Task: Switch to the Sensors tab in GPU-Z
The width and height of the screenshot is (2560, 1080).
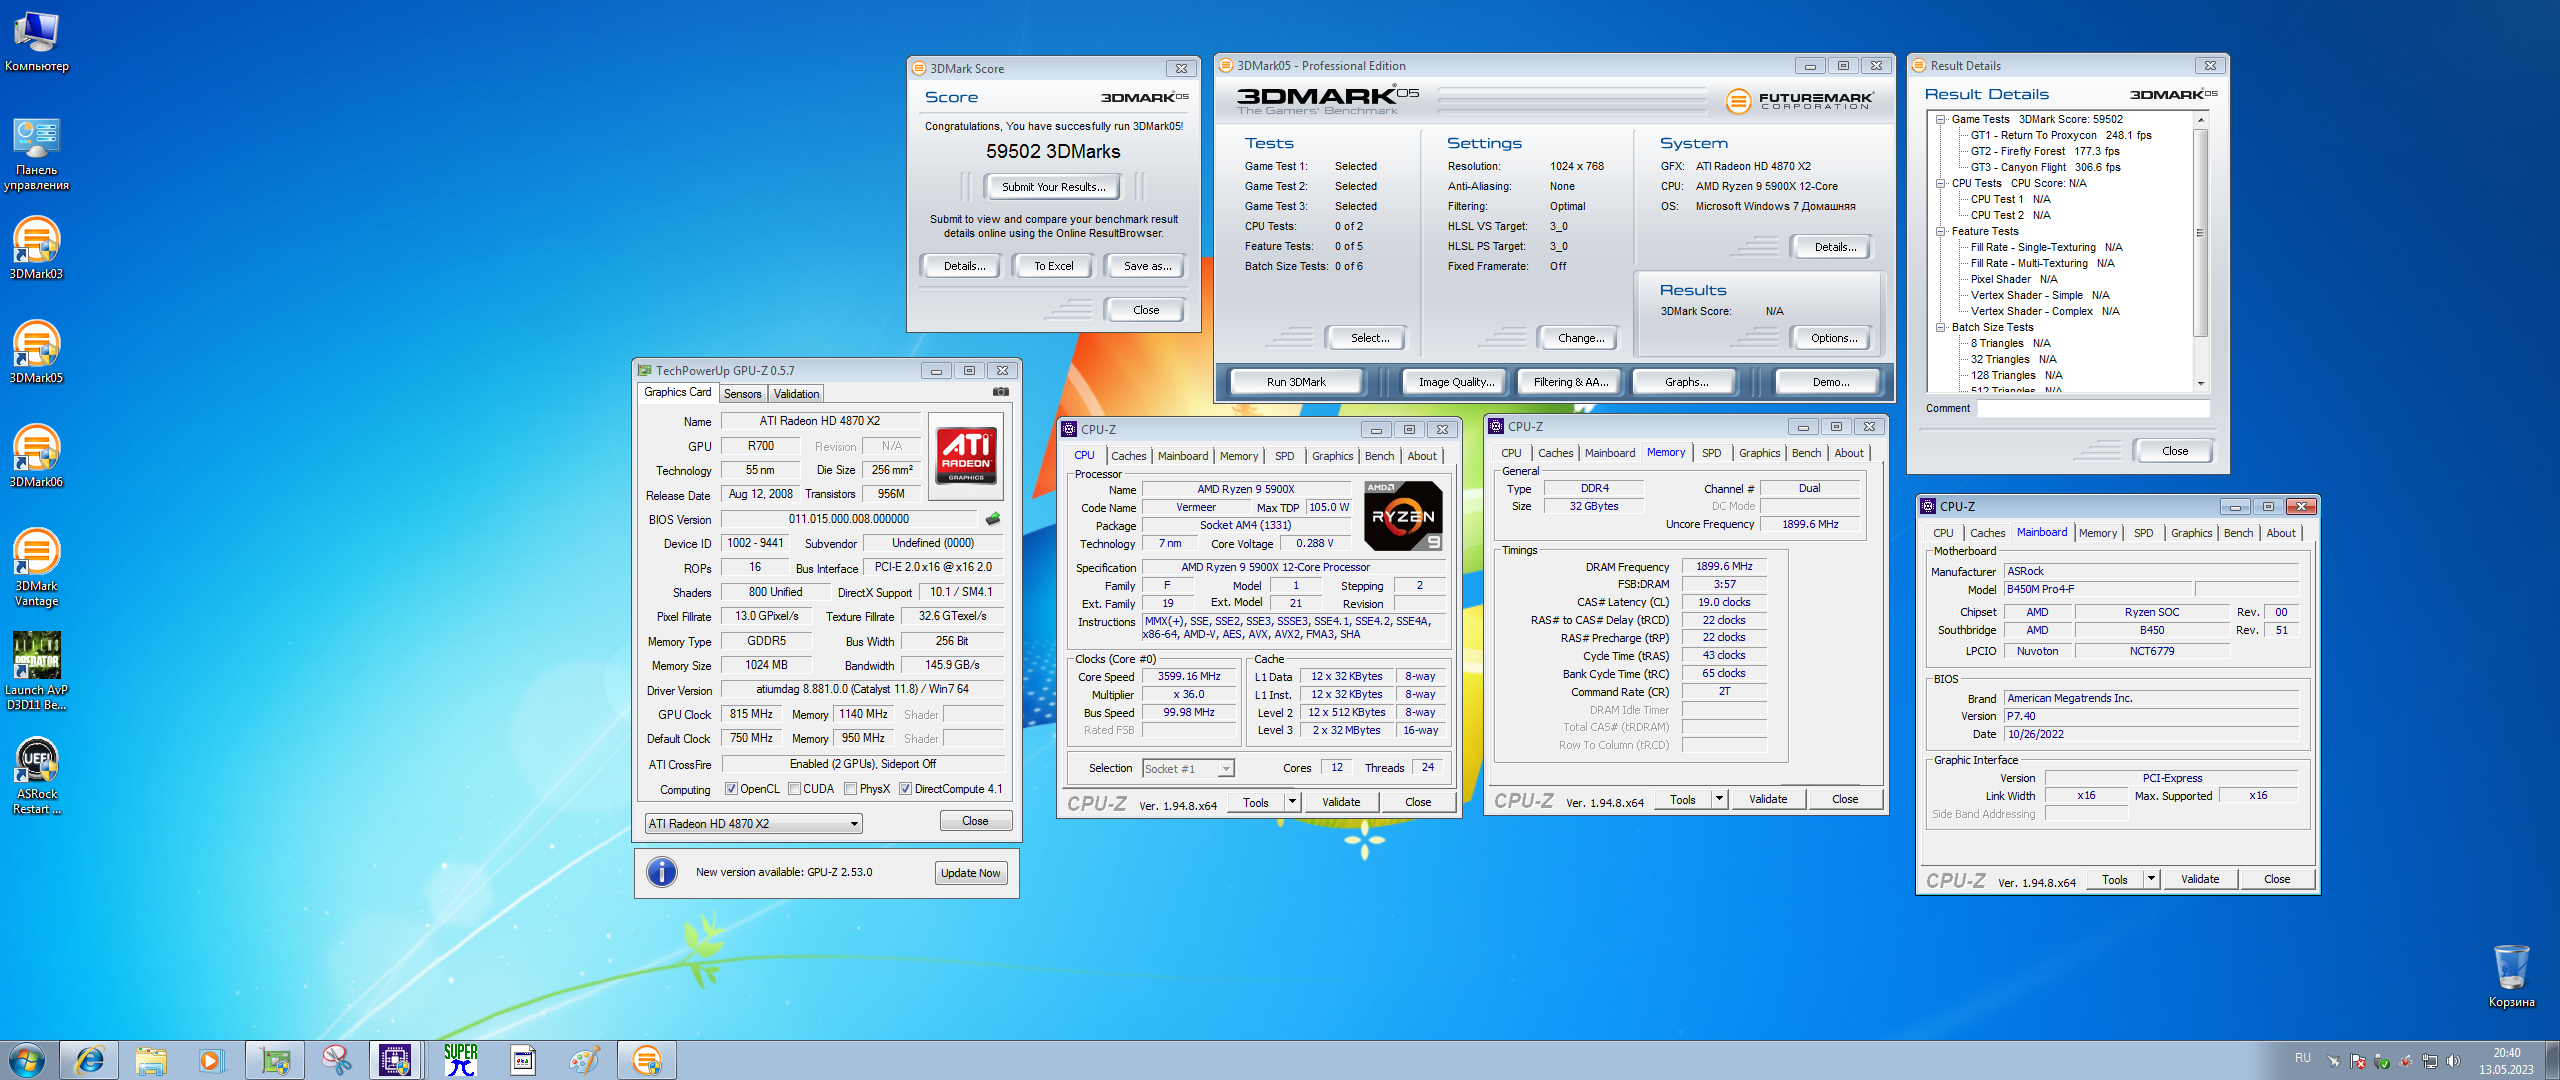Action: click(x=742, y=394)
